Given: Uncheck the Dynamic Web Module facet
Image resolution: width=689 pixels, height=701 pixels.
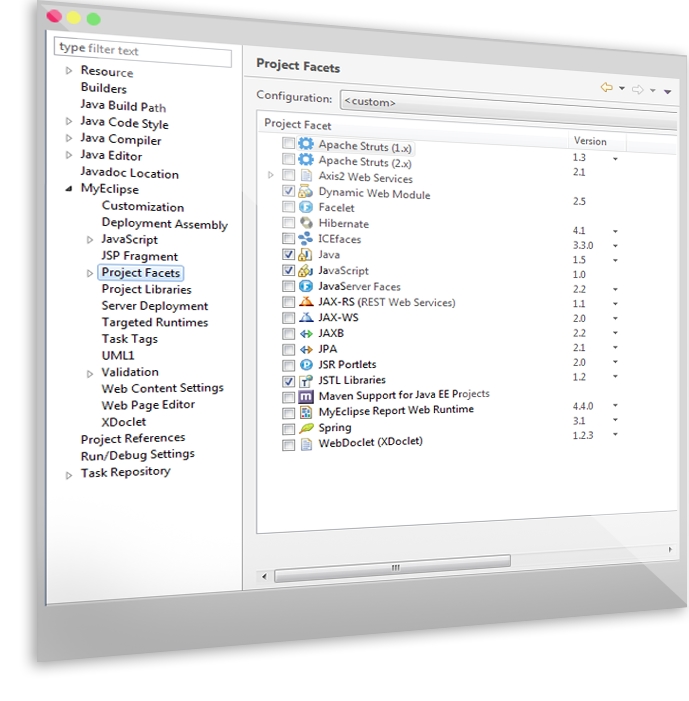Looking at the screenshot, I should [x=288, y=191].
